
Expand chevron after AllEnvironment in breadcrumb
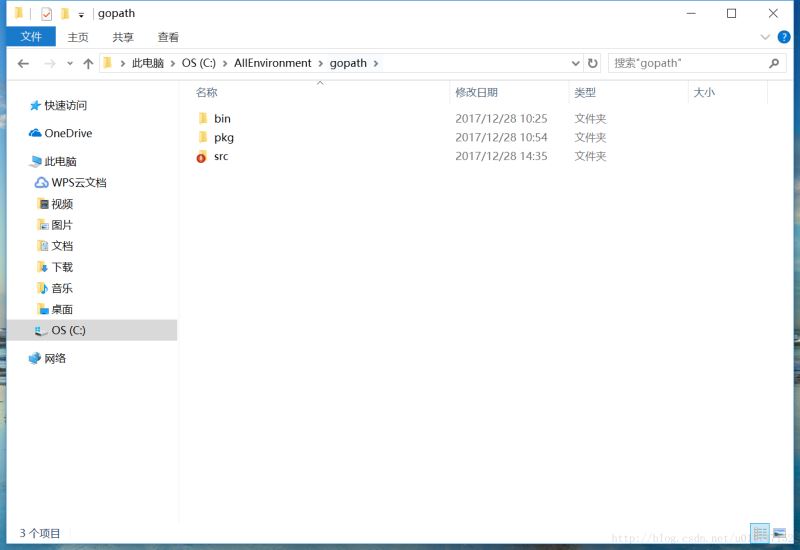pyautogui.click(x=320, y=63)
